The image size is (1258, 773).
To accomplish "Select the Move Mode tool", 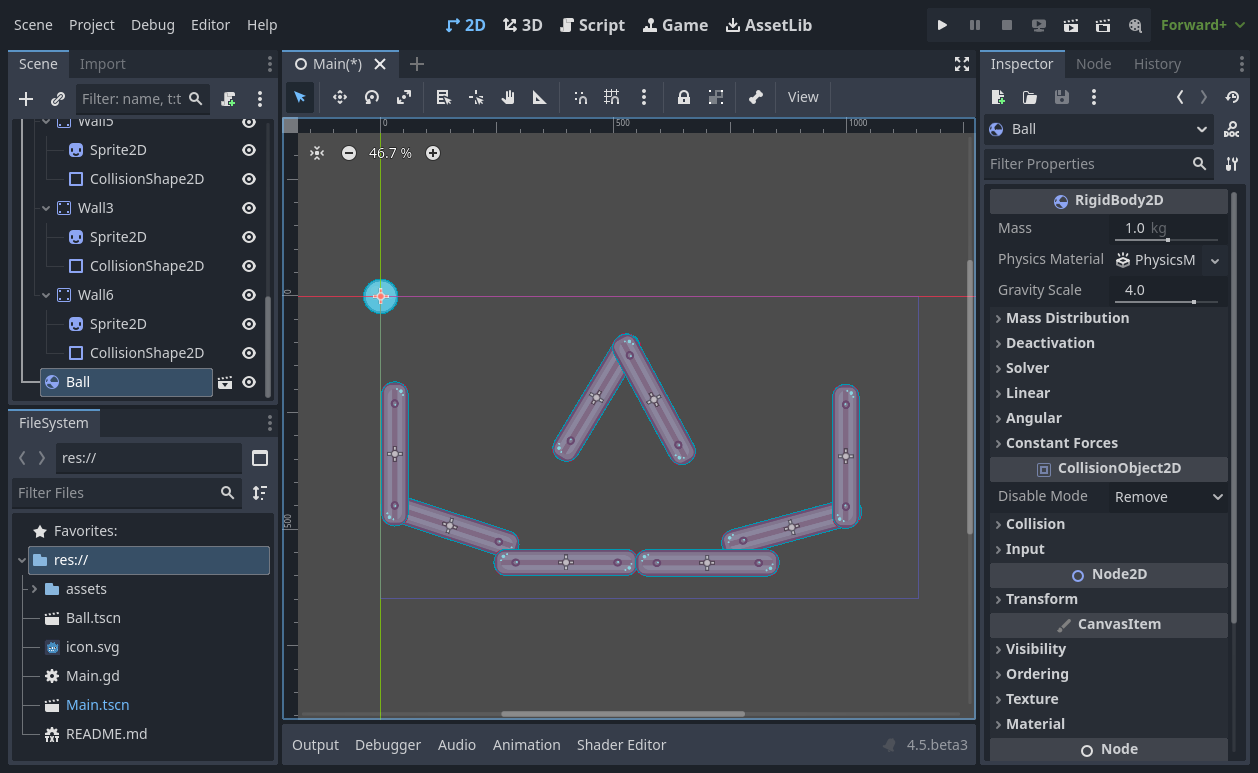I will [x=339, y=97].
